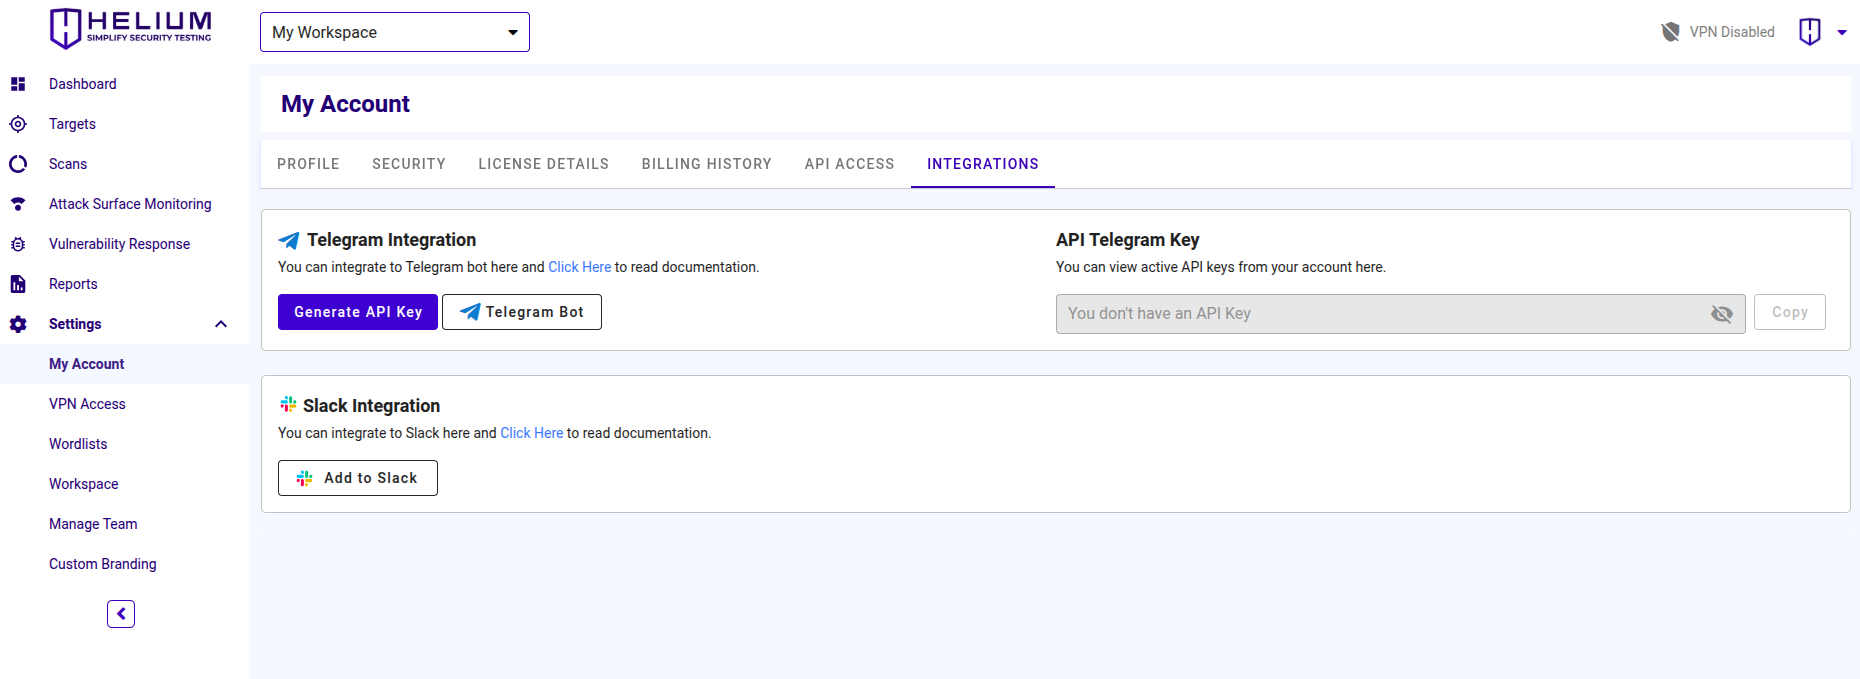1860x679 pixels.
Task: Click the Copy API key button
Action: click(1790, 312)
